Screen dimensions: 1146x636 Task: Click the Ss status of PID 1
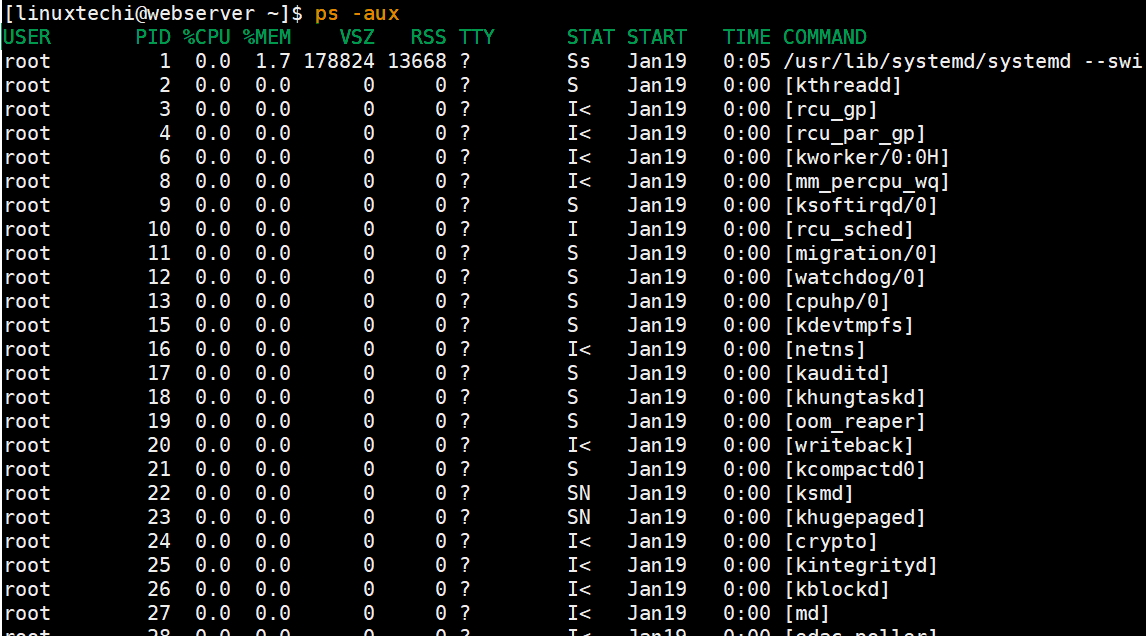pyautogui.click(x=579, y=61)
